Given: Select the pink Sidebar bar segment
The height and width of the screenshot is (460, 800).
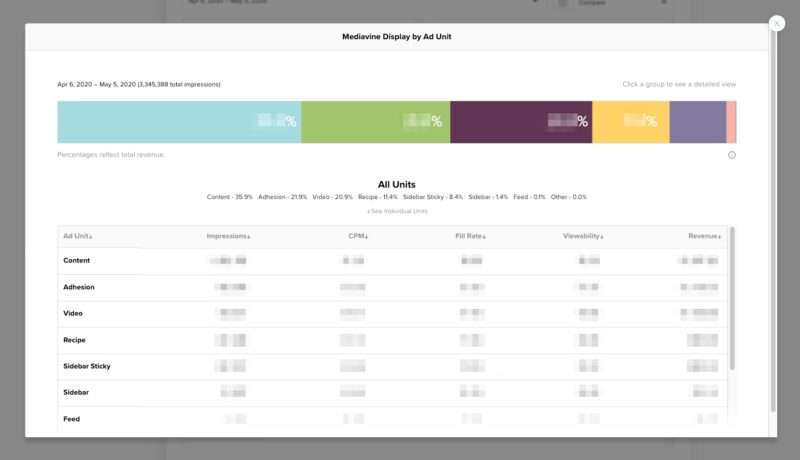Looking at the screenshot, I should tap(731, 122).
